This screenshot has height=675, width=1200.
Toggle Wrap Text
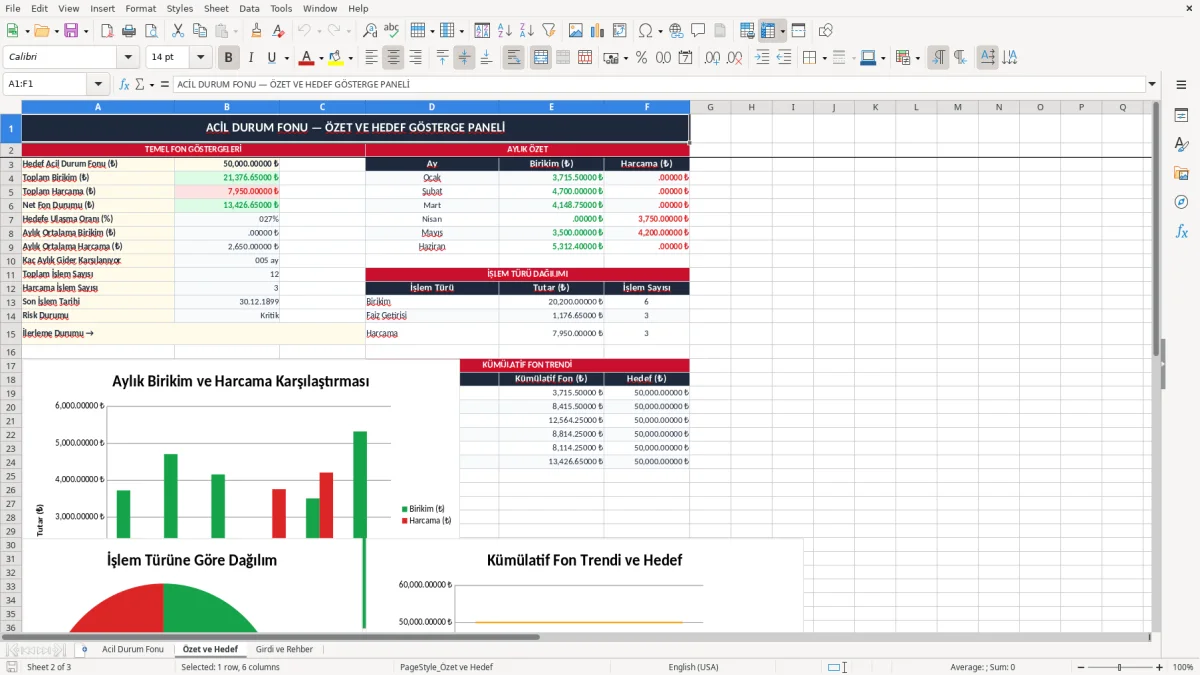tap(514, 58)
